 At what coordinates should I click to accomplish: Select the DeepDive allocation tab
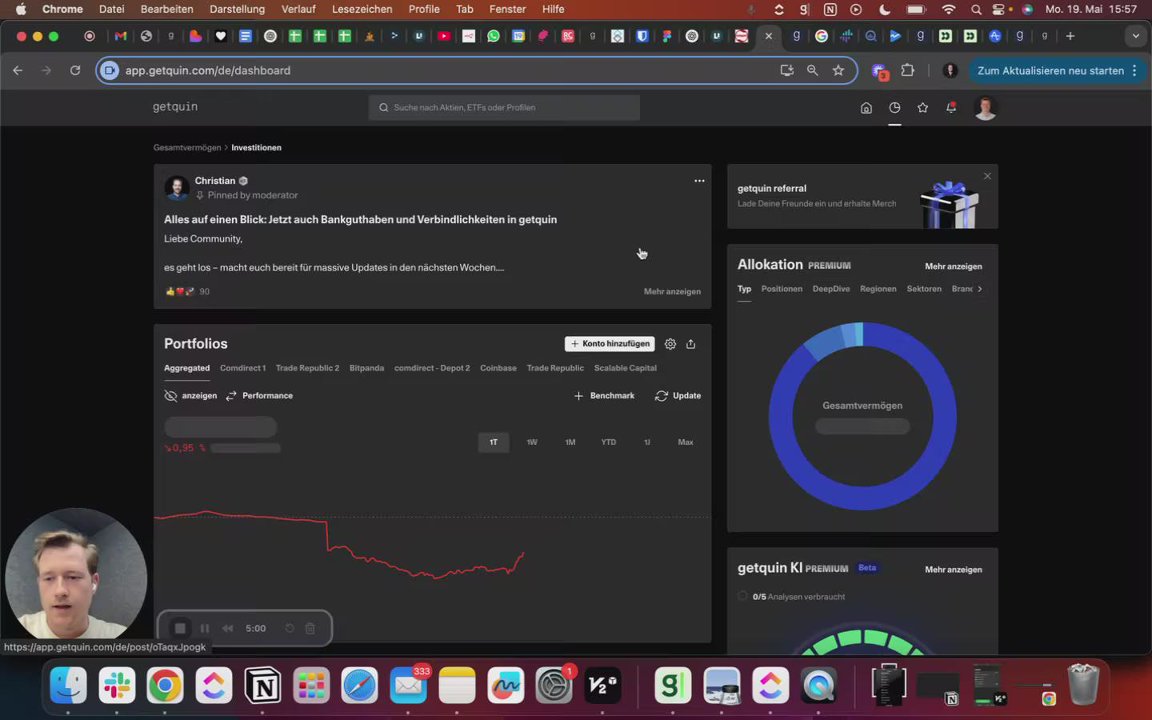831,289
